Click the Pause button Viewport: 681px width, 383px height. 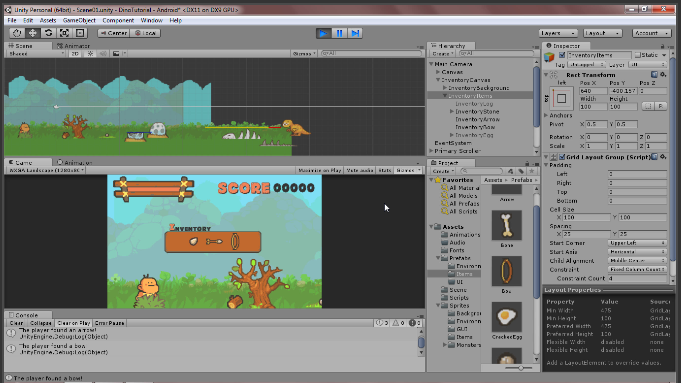pyautogui.click(x=339, y=33)
